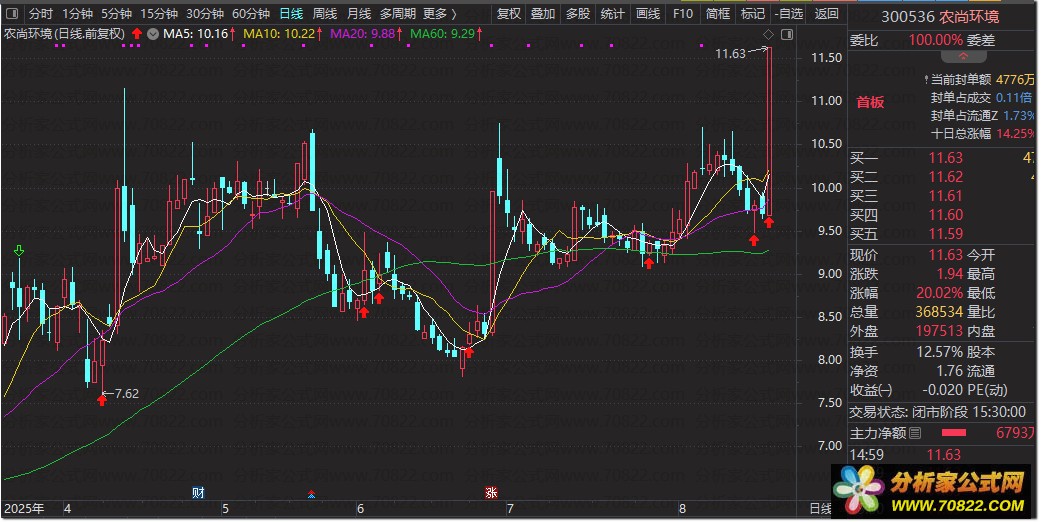Click the 十日总涨幅 14.25% value
Screen dimensions: 1041x522
click(1015, 133)
